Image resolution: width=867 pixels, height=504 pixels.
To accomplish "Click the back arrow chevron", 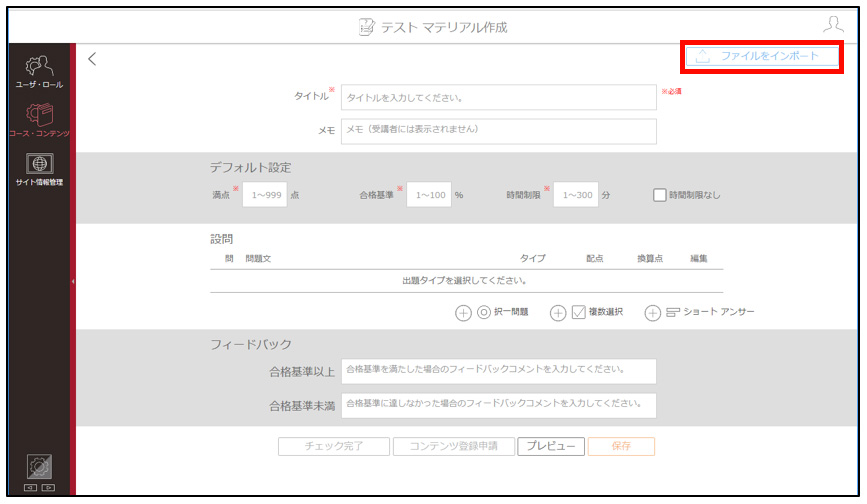I will pyautogui.click(x=92, y=59).
